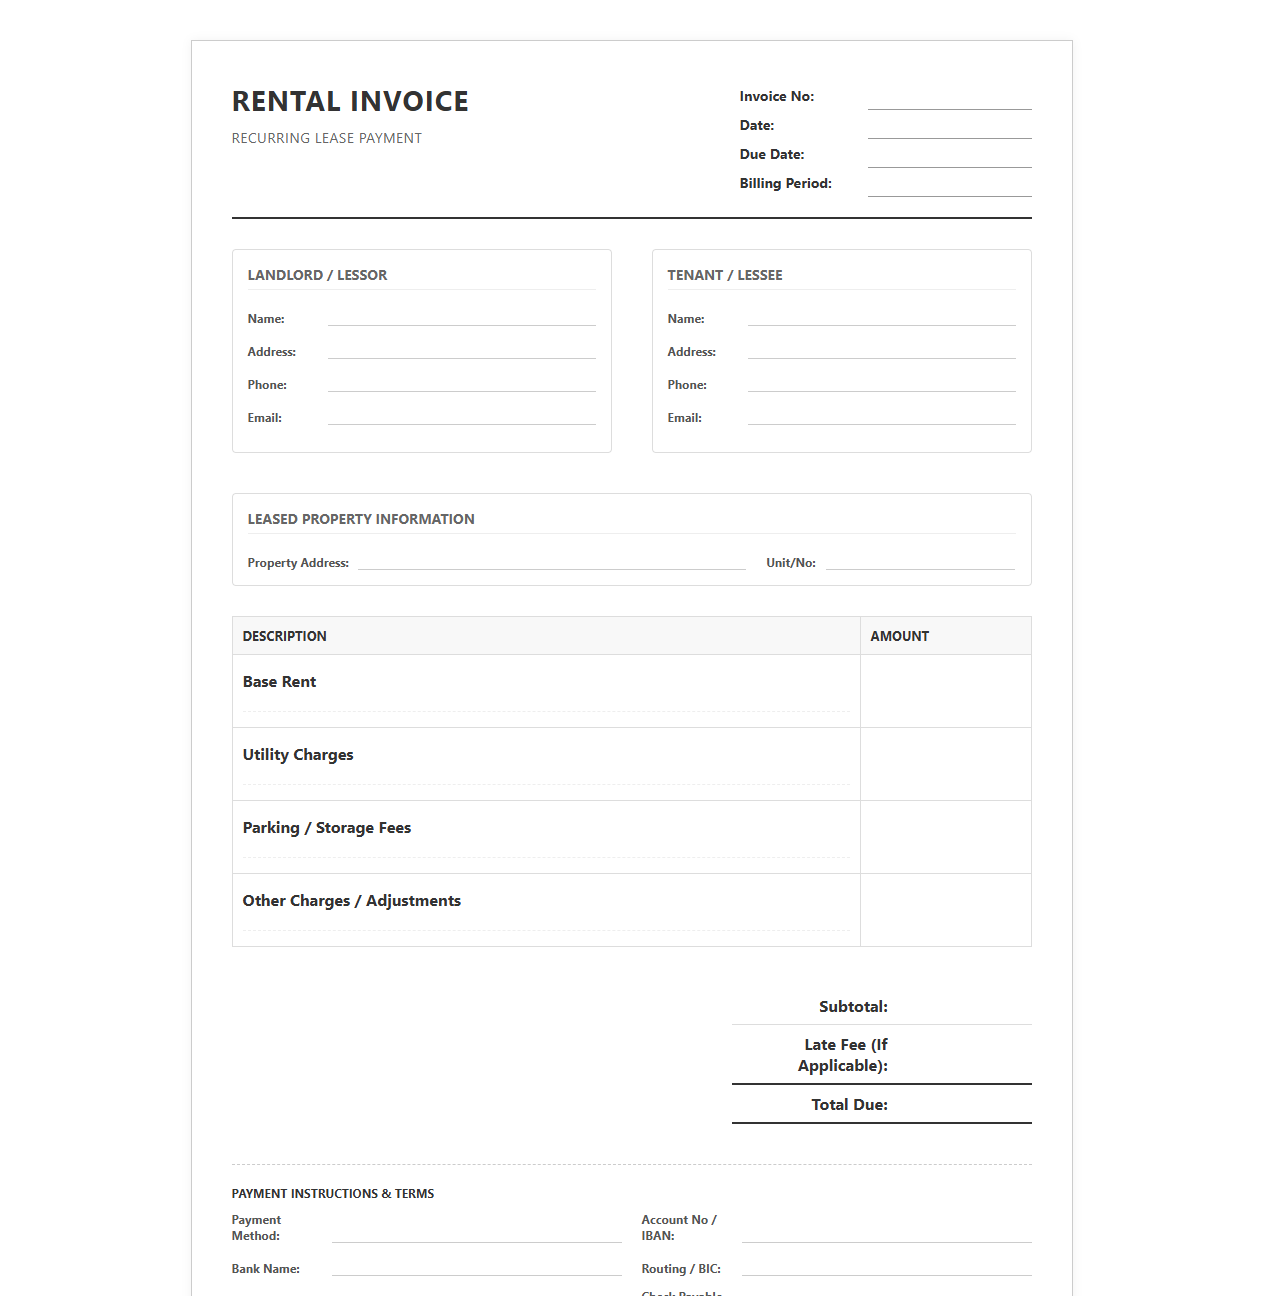
Task: Click the Landlord Phone field
Action: click(x=461, y=384)
